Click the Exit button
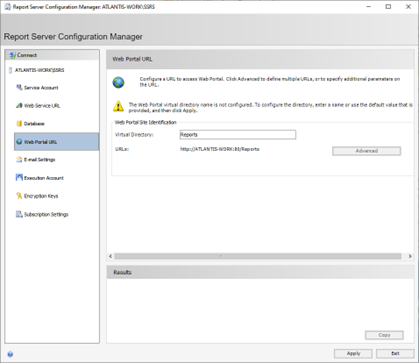The width and height of the screenshot is (419, 363). [395, 353]
